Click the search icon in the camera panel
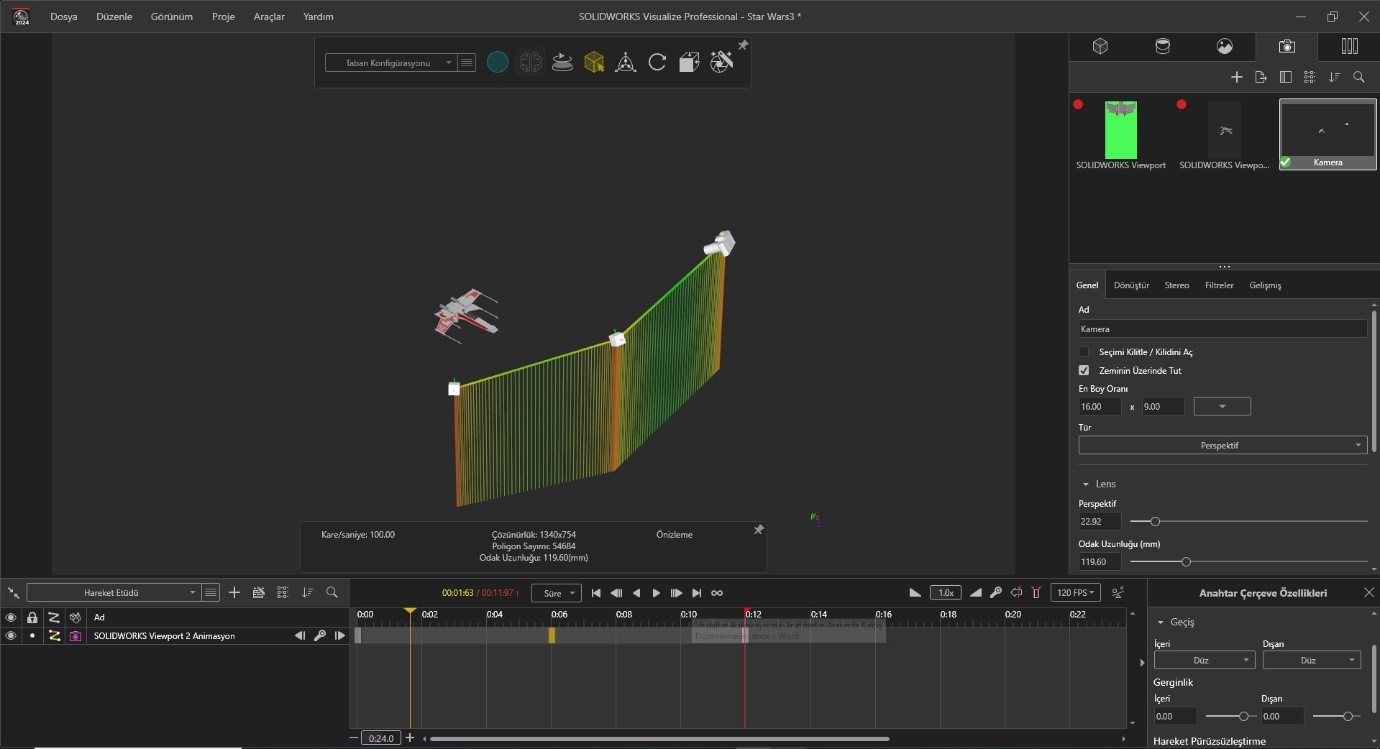Viewport: 1380px width, 749px height. coord(1359,77)
